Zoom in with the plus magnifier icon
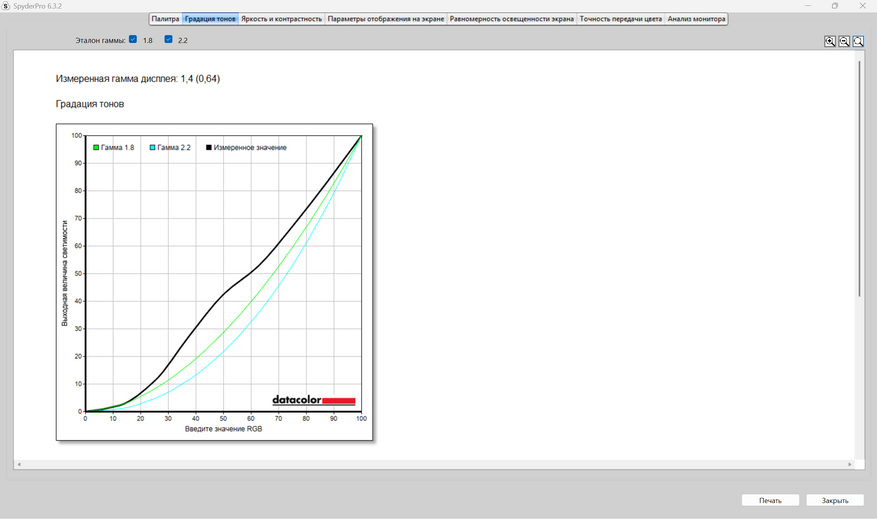Viewport: 877px width, 519px height. click(x=830, y=41)
